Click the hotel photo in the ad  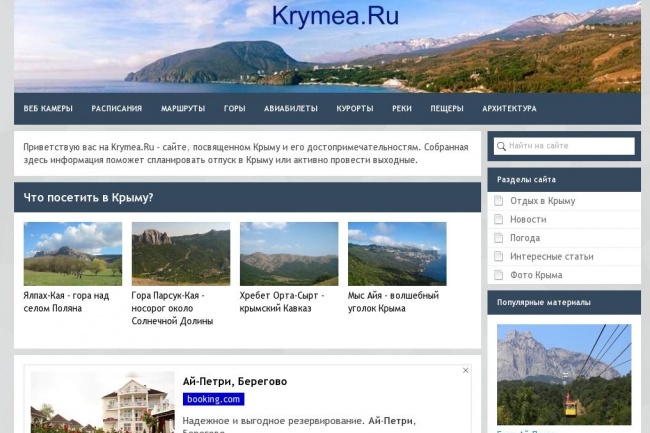pos(102,402)
